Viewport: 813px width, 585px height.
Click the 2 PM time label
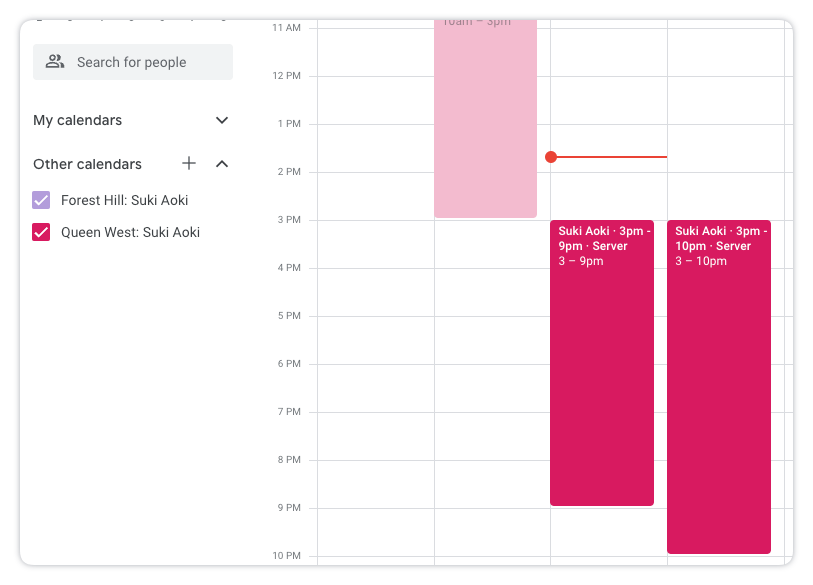289,172
